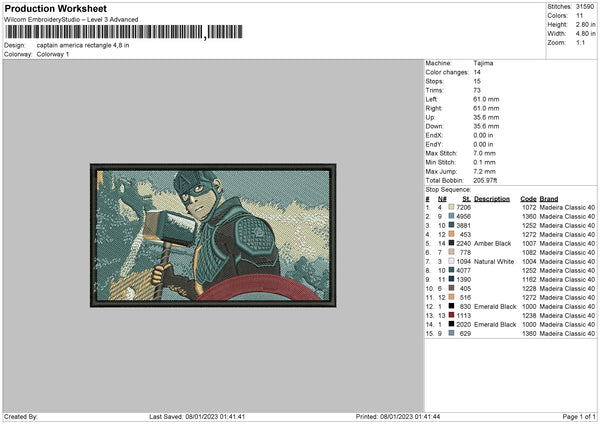Click the Up value '35.6 mm'
The width and height of the screenshot is (600, 424).
[486, 117]
